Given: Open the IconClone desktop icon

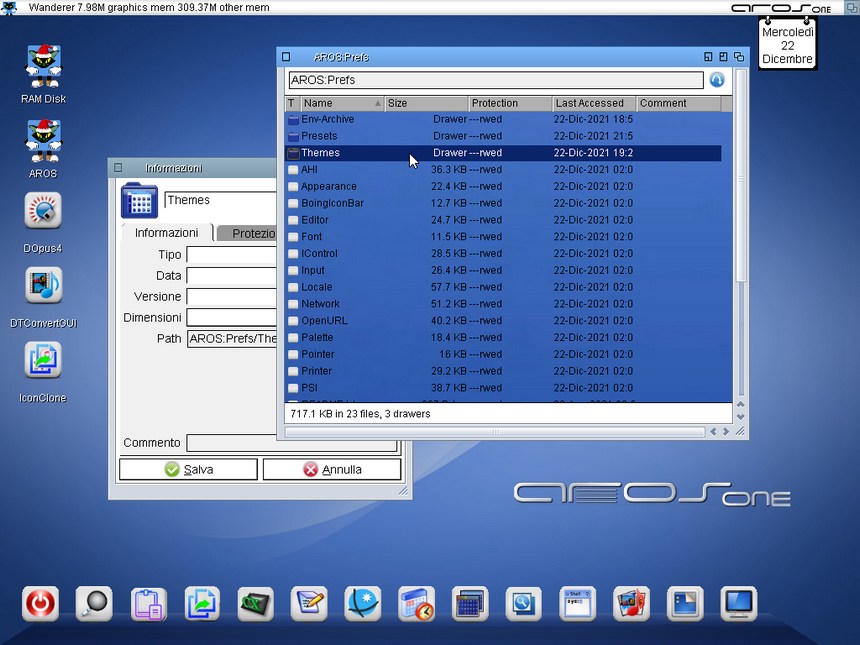Looking at the screenshot, I should [42, 360].
